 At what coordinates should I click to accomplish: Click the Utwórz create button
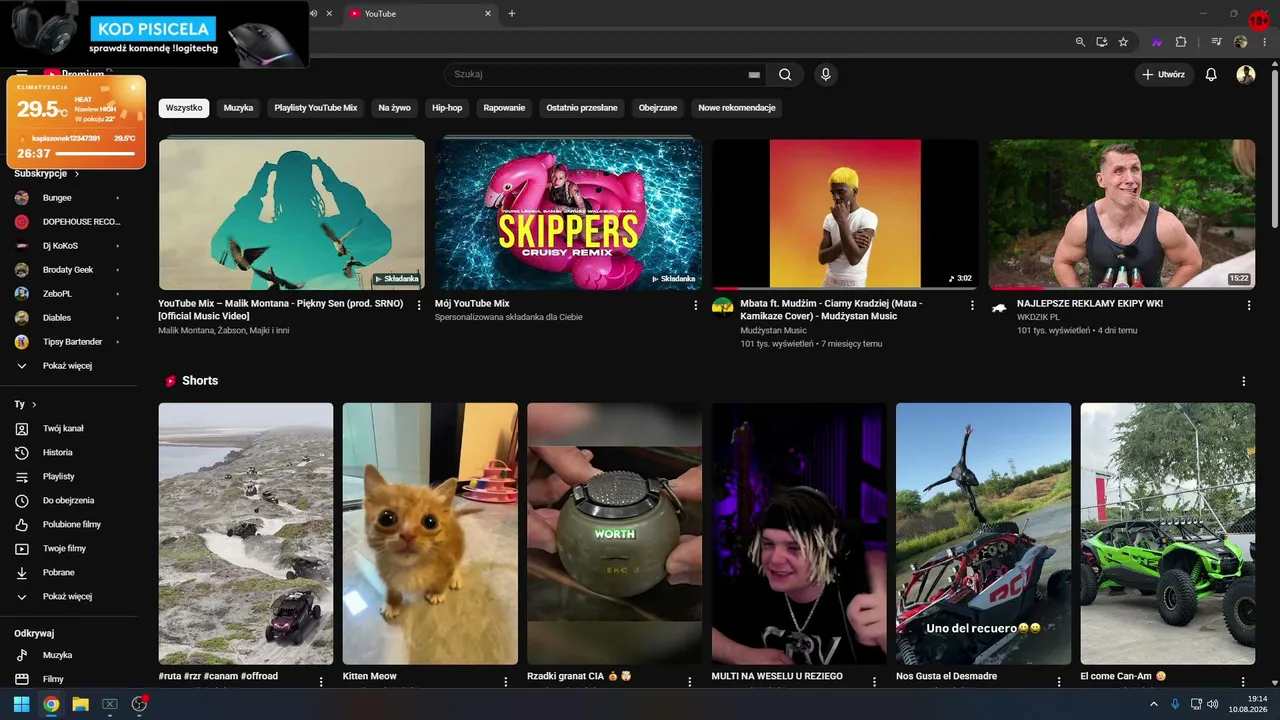[1165, 74]
